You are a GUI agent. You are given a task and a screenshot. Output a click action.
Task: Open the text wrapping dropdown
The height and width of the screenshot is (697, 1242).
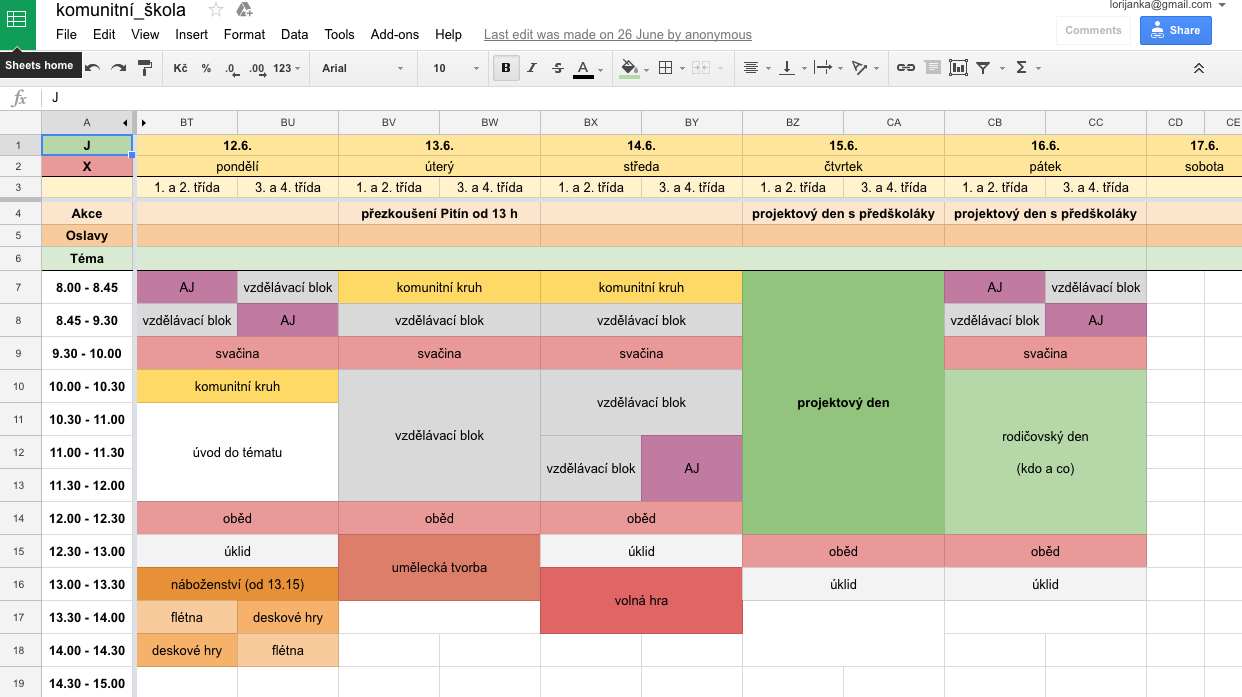(x=828, y=68)
